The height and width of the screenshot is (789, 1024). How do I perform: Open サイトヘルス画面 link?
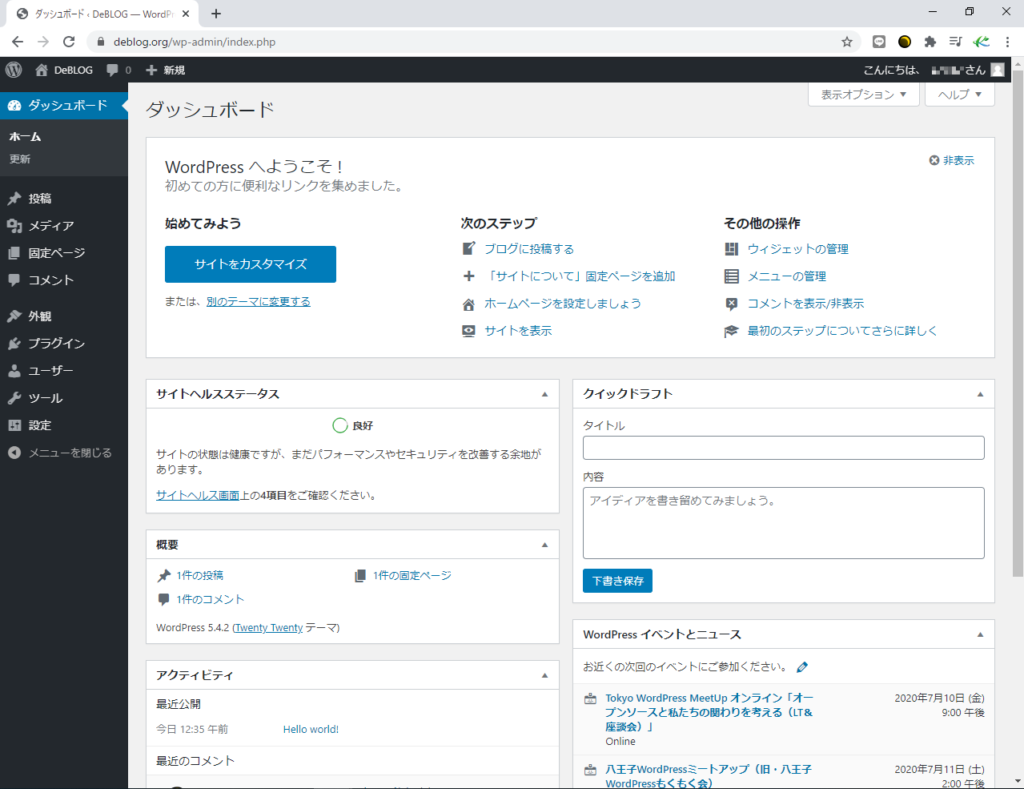(x=197, y=495)
